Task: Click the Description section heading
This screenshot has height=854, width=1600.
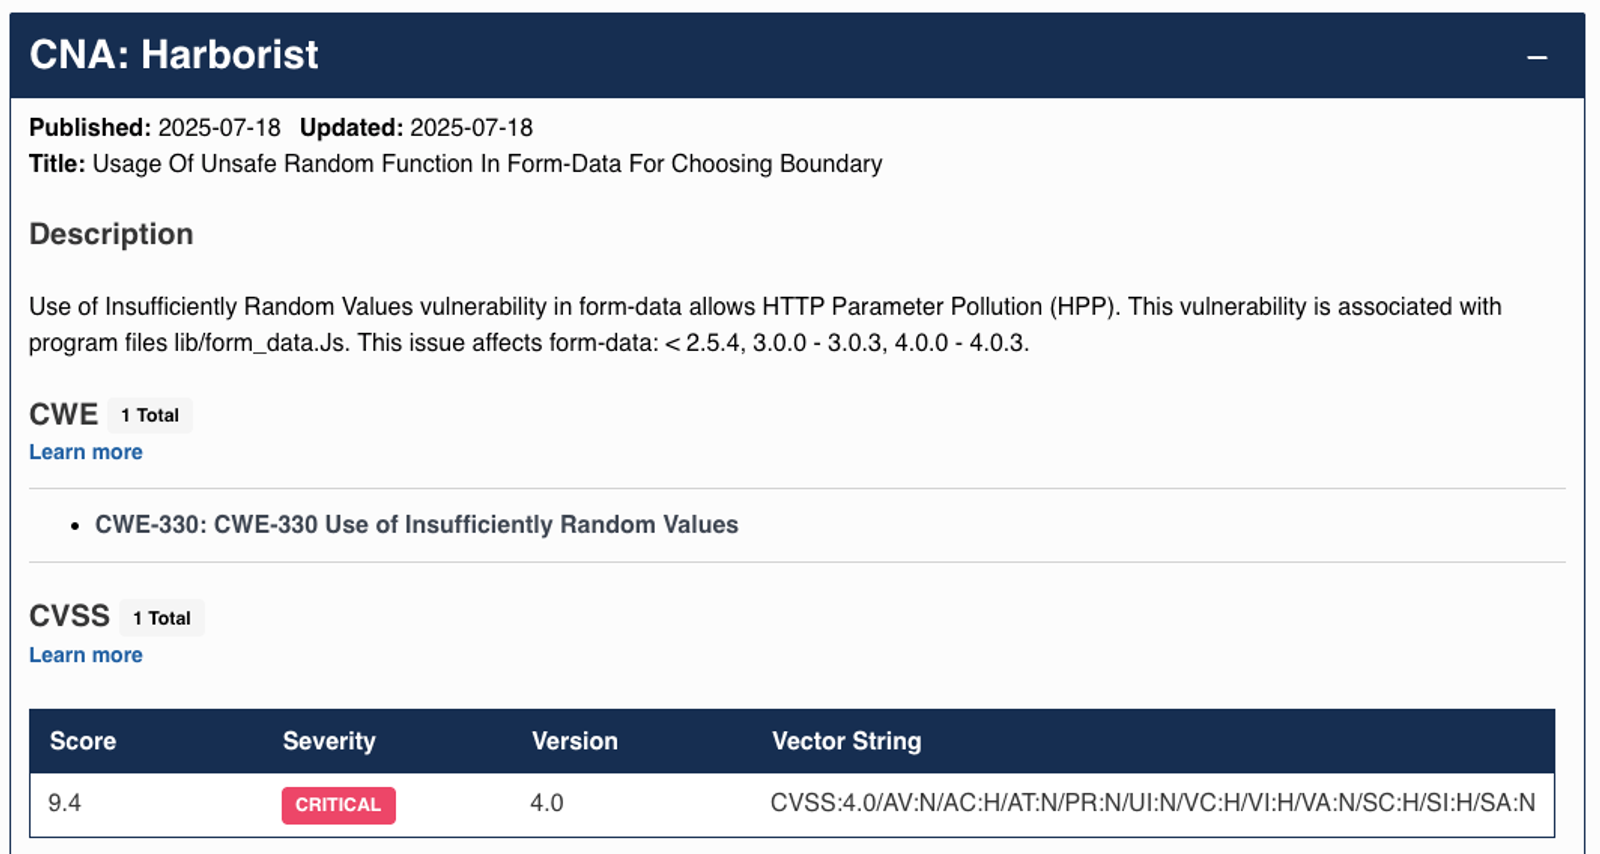Action: pos(111,234)
